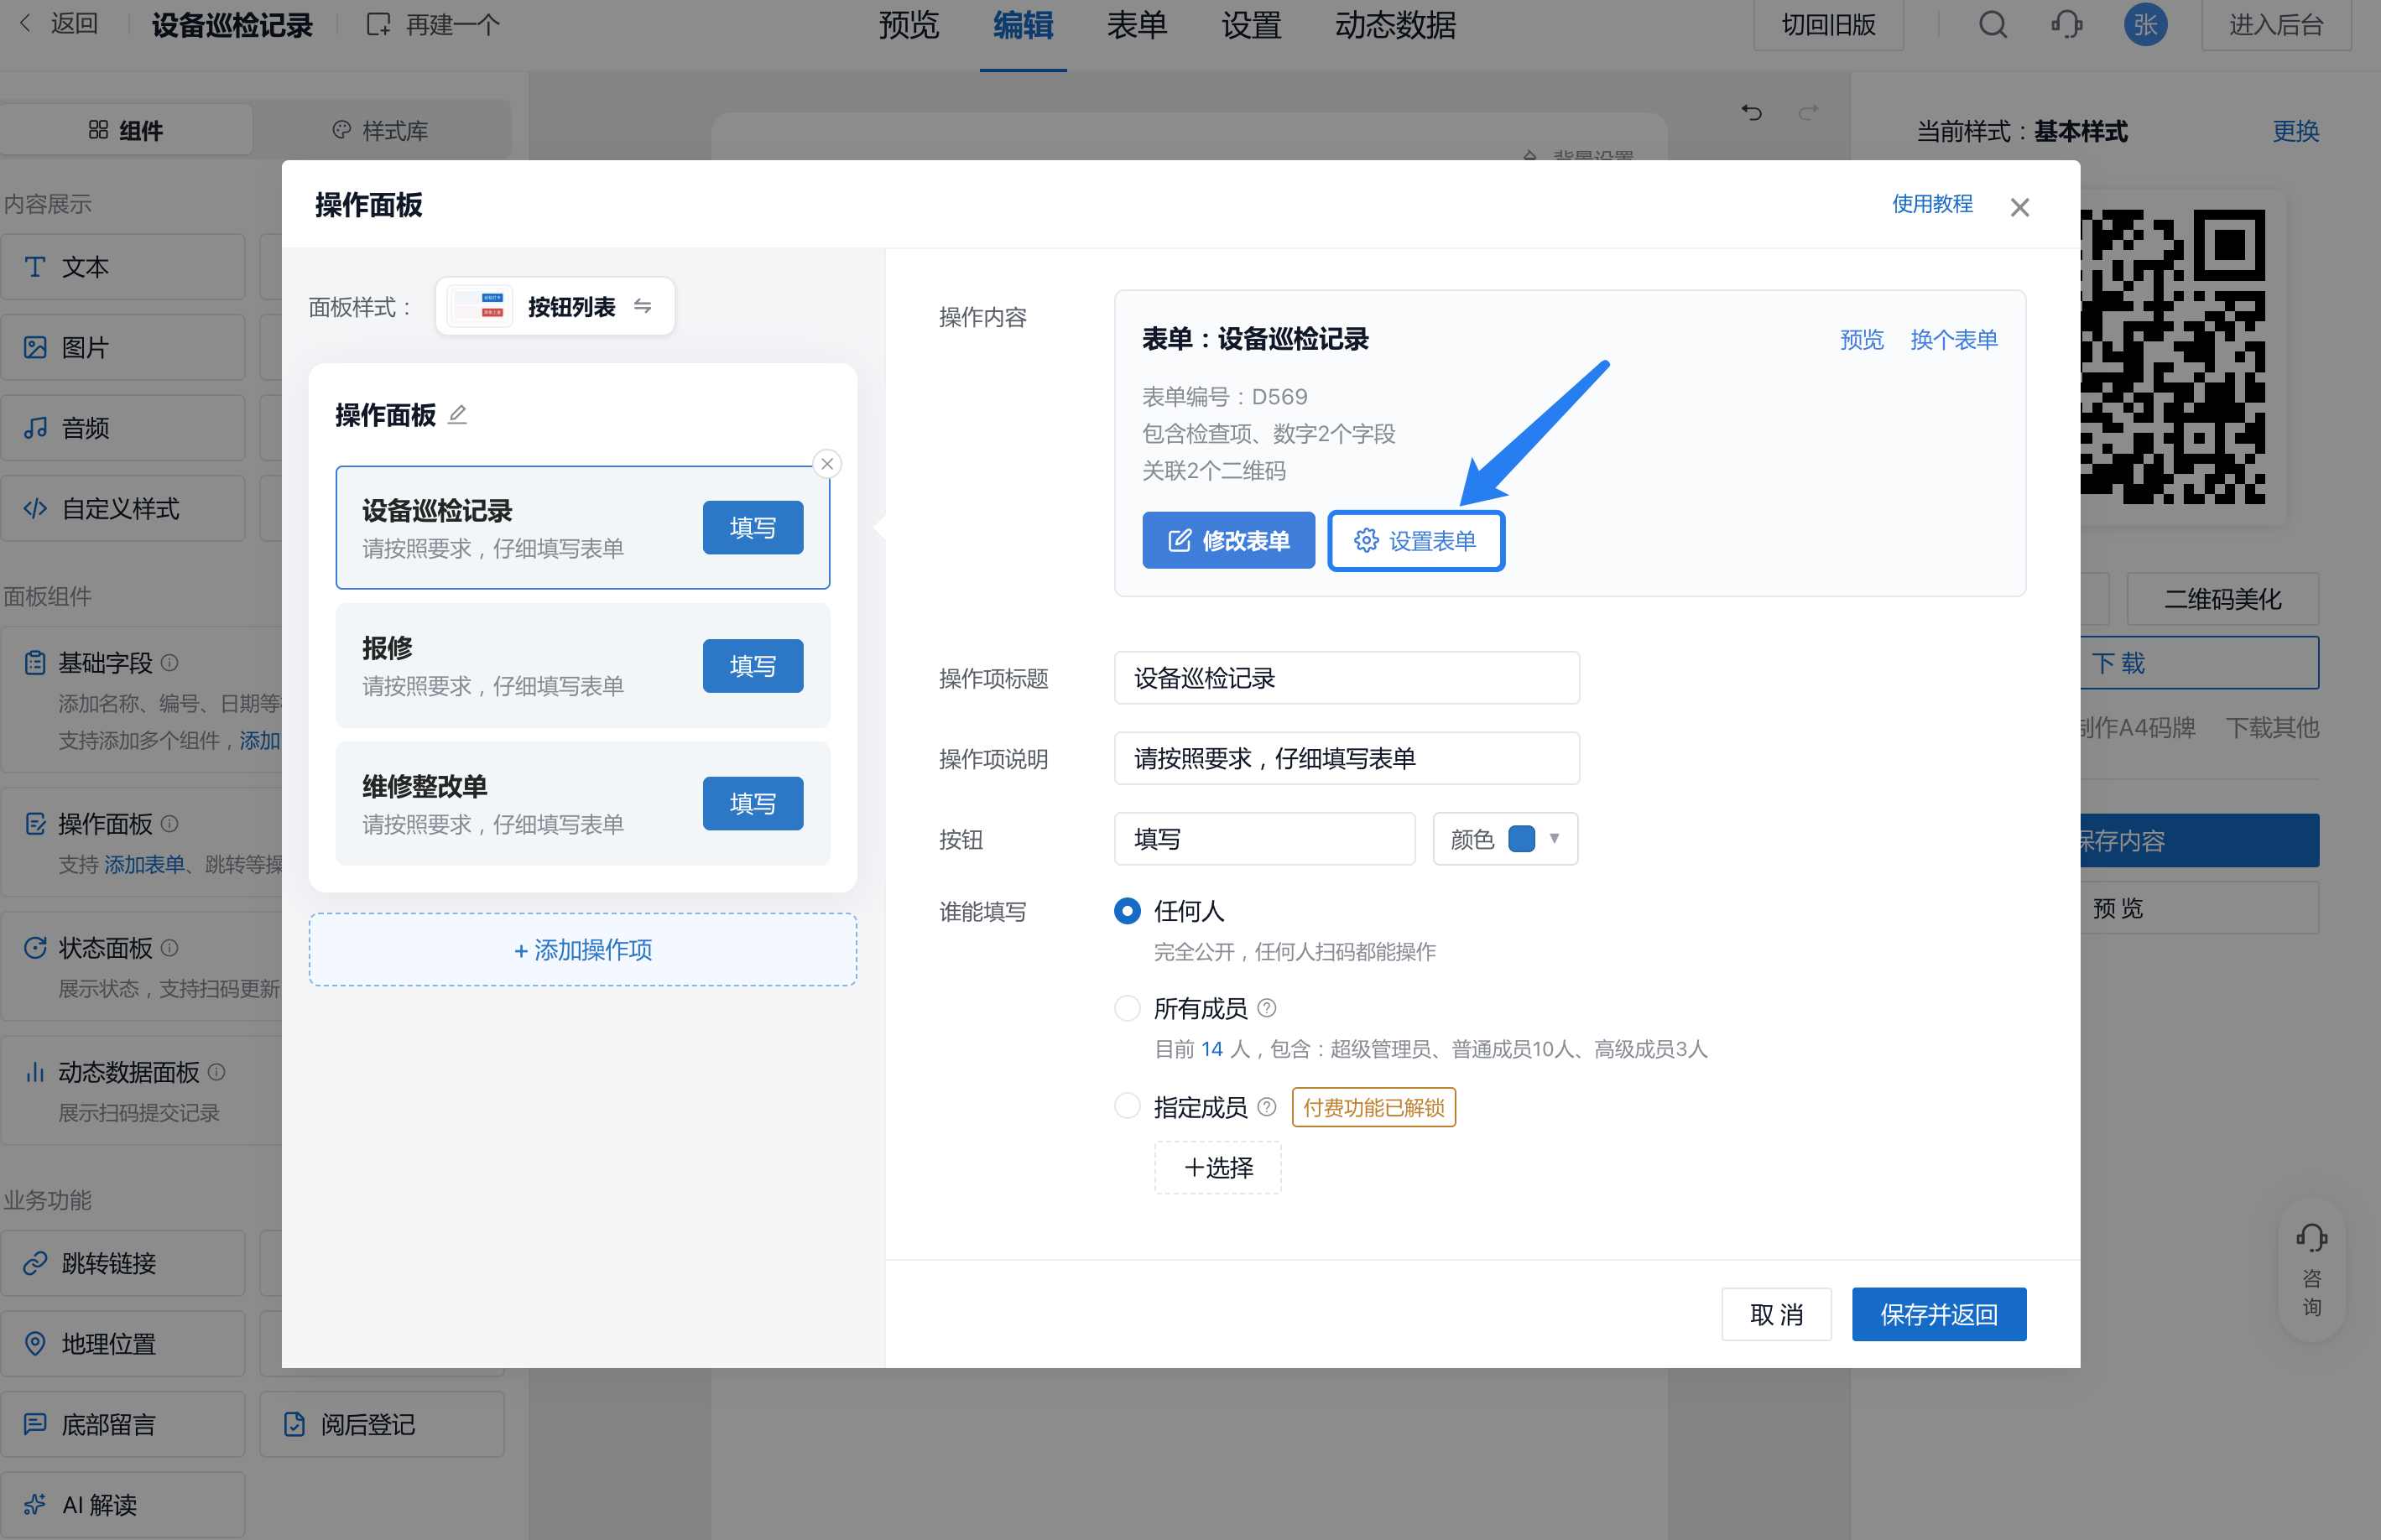2381x1540 pixels.
Task: Select the 所有成员 radio option
Action: pyautogui.click(x=1127, y=1008)
